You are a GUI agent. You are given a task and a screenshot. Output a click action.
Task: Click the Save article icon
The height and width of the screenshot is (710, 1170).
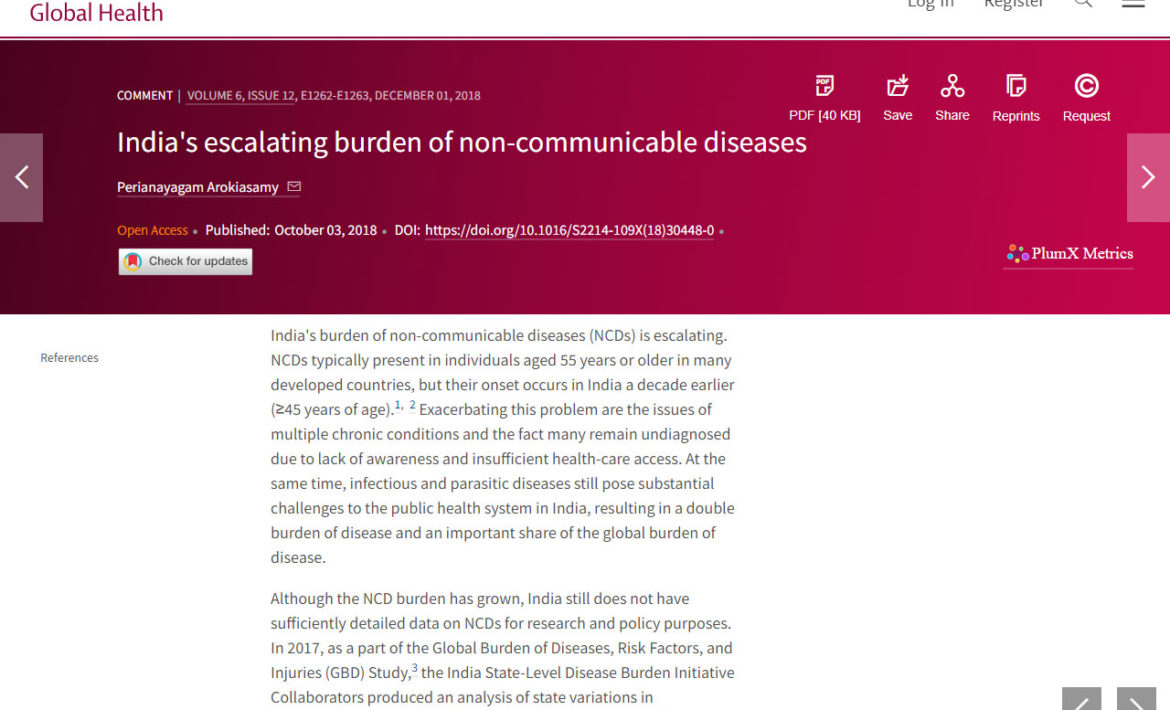[x=898, y=86]
